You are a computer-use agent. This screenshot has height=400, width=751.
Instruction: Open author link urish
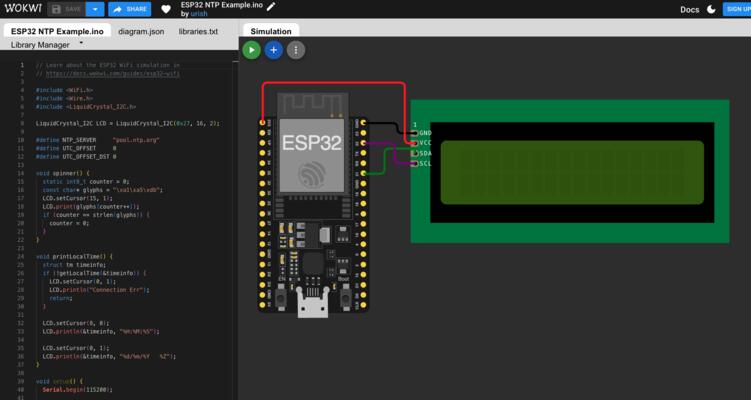(199, 14)
